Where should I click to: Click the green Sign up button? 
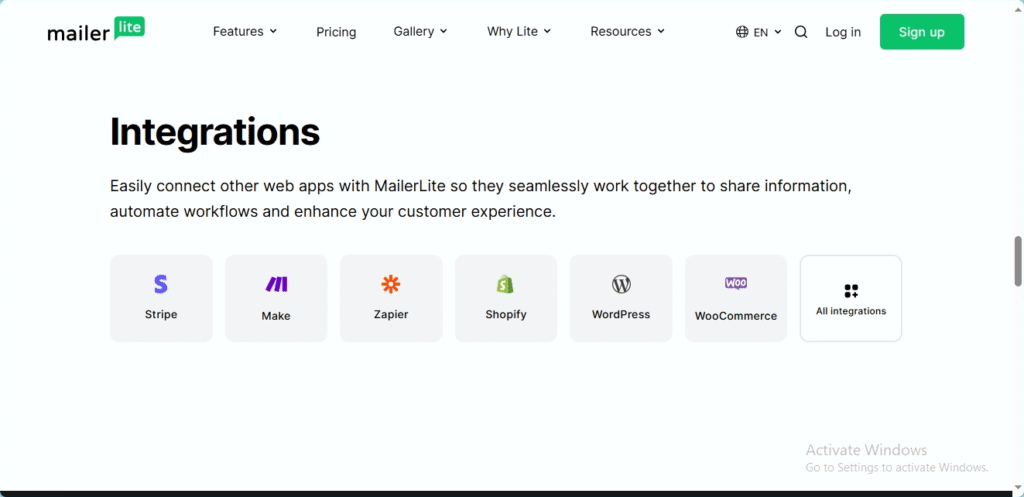coord(921,32)
